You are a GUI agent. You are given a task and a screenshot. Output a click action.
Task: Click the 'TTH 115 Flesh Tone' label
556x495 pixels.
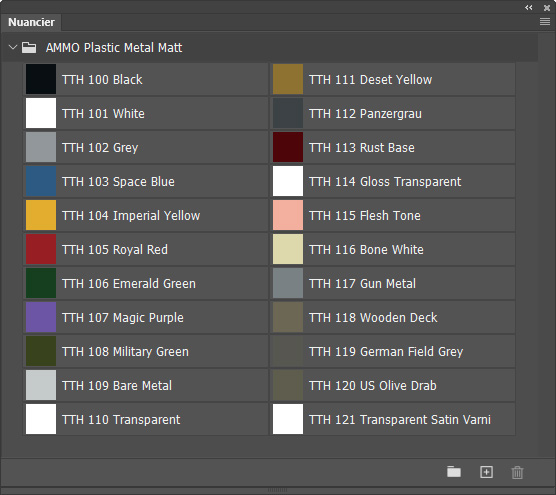365,216
